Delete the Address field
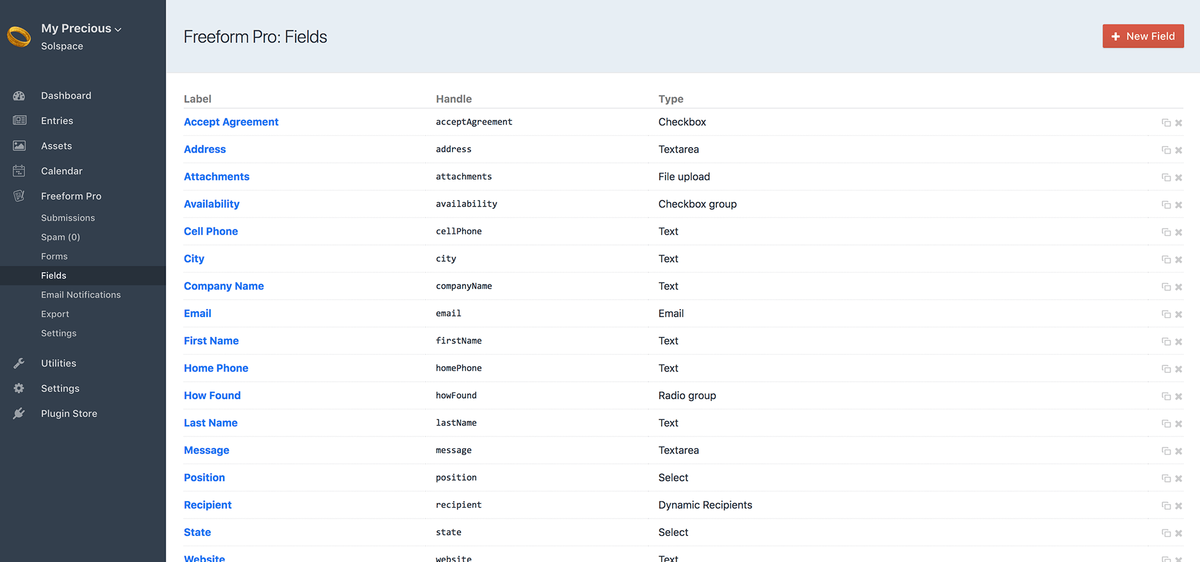Viewport: 1200px width, 562px height. (1179, 150)
